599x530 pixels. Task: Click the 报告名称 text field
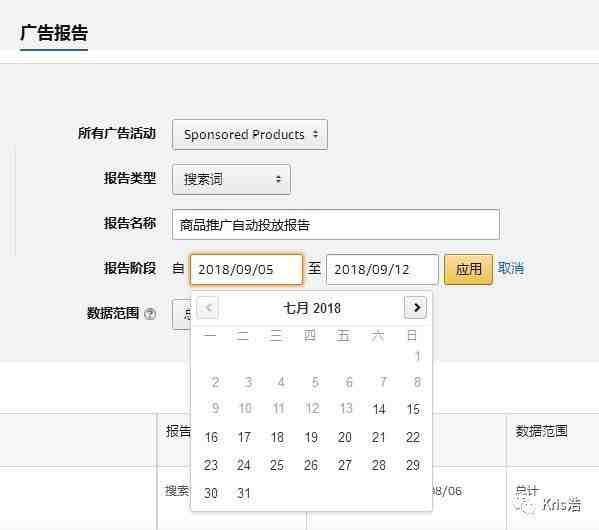336,224
